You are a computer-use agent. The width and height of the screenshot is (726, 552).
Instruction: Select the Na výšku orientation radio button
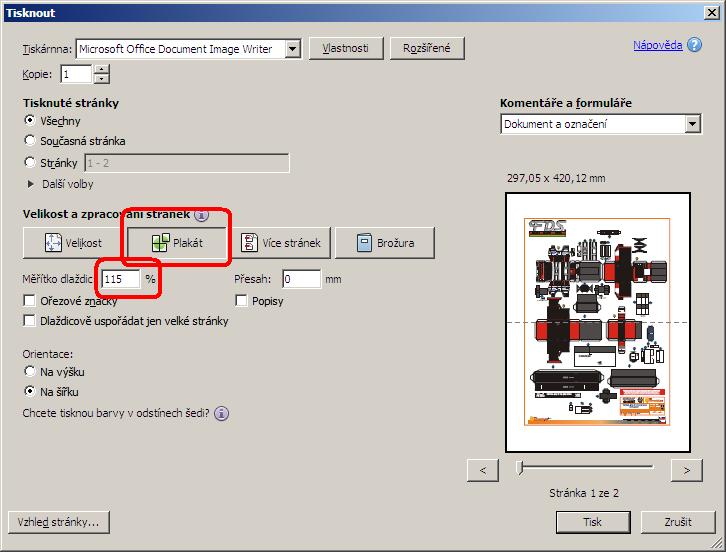pos(30,372)
